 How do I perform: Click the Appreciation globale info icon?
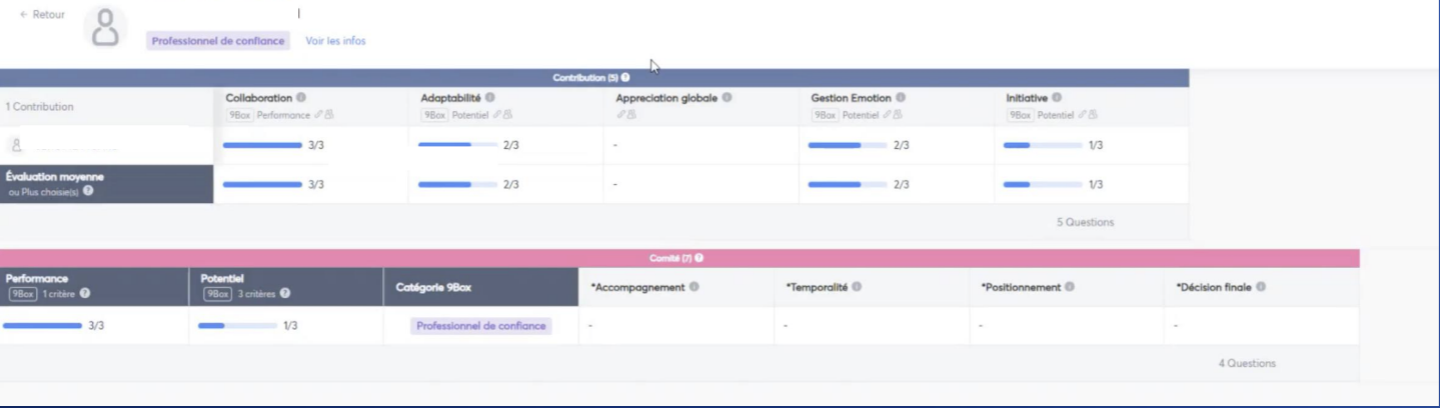point(727,98)
